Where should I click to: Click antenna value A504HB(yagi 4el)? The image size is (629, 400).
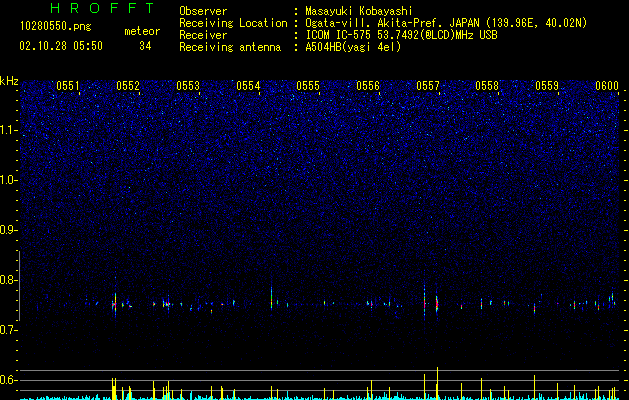pos(353,47)
